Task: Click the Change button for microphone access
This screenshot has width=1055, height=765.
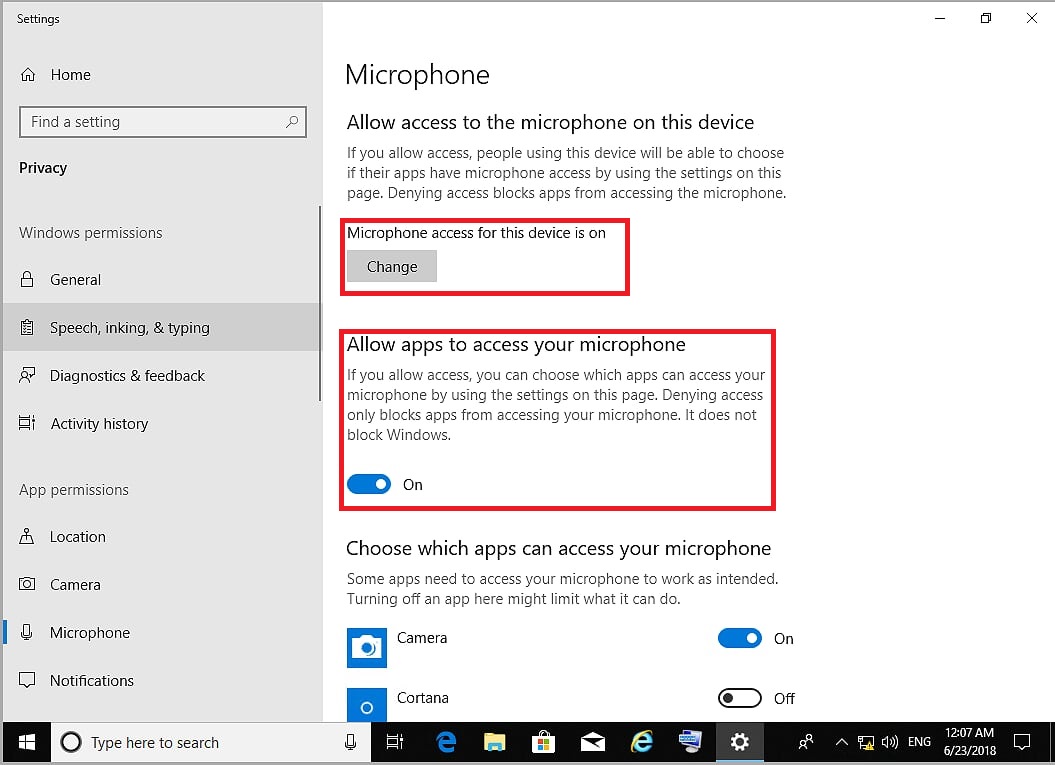Action: click(x=392, y=266)
